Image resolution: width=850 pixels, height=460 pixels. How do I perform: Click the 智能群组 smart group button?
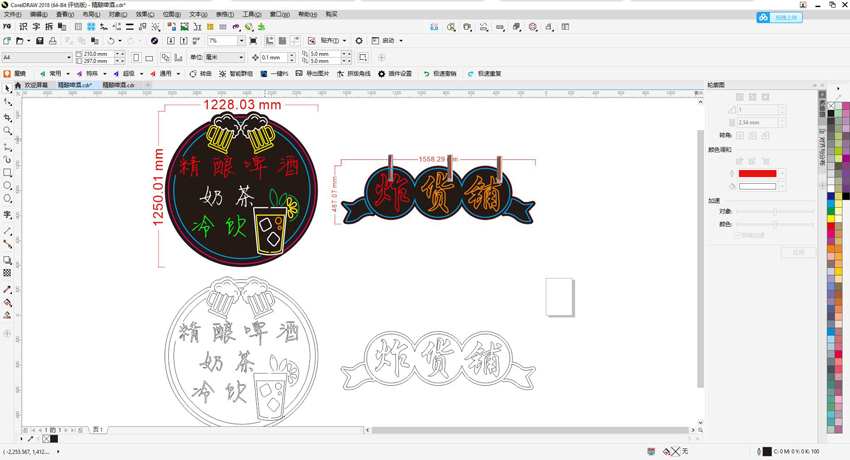(x=236, y=74)
